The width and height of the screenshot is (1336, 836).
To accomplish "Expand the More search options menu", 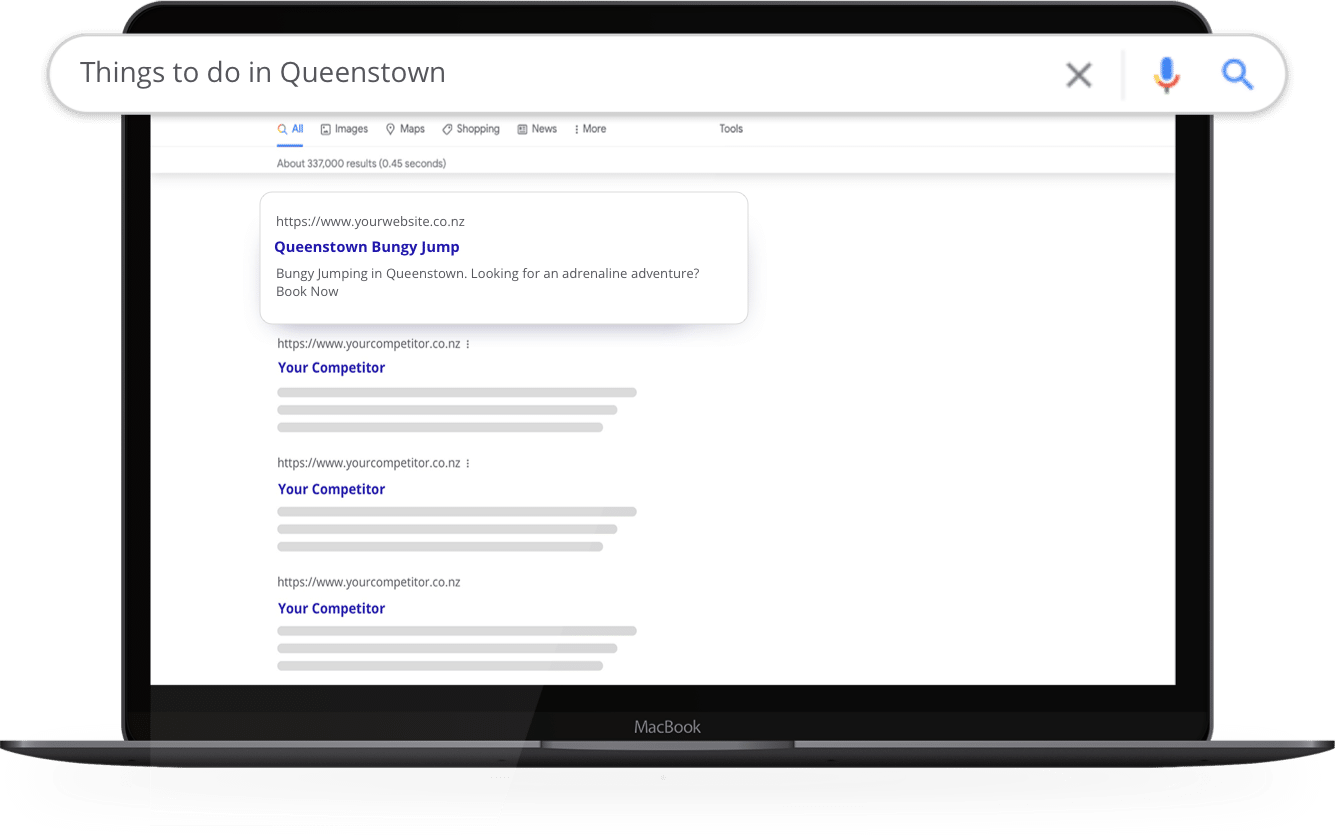I will pyautogui.click(x=590, y=129).
